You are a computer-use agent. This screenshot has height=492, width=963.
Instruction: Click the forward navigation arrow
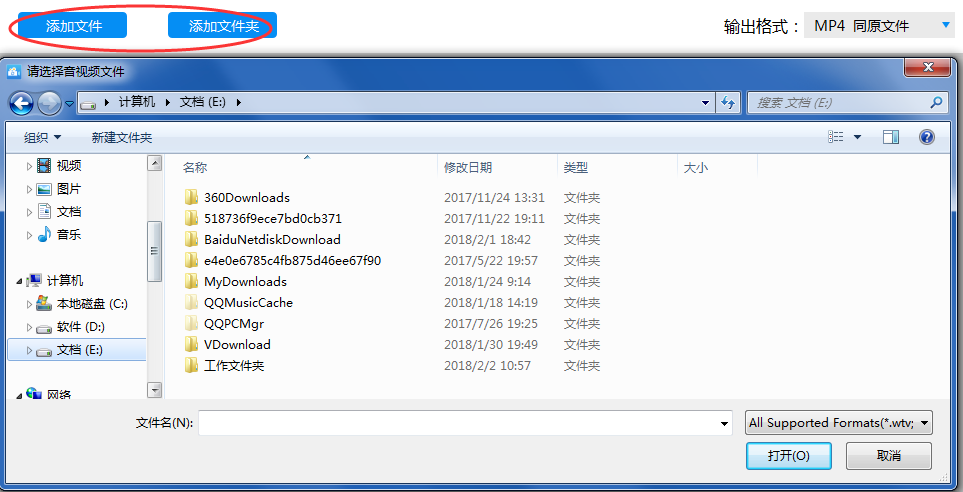coord(49,103)
